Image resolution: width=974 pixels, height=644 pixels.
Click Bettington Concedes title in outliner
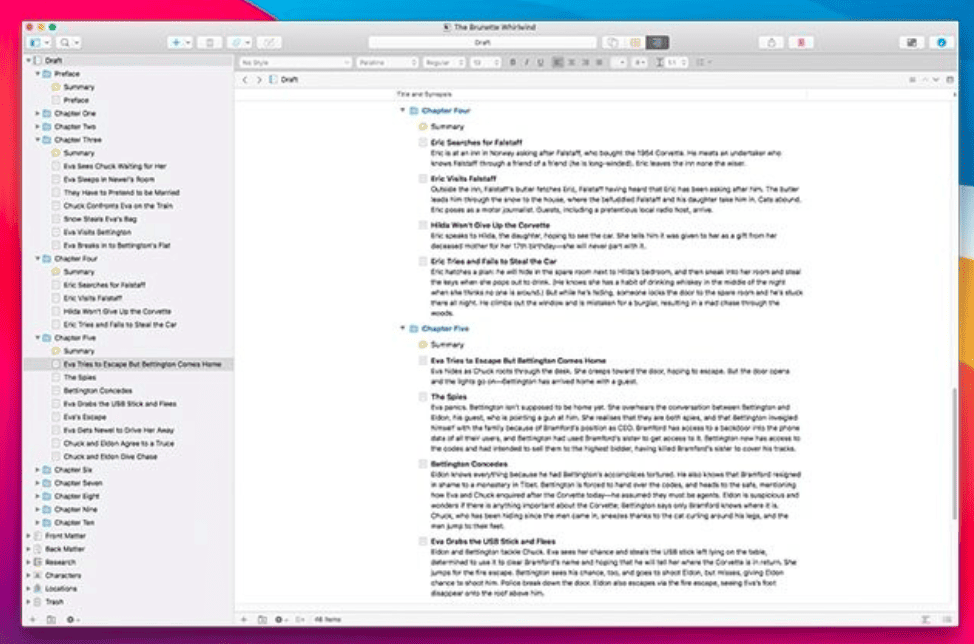coord(469,464)
